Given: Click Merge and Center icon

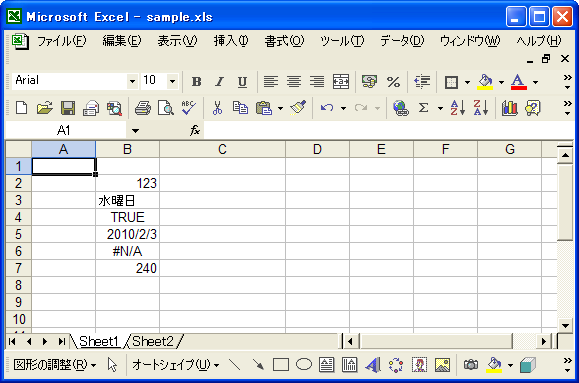Looking at the screenshot, I should pos(340,82).
